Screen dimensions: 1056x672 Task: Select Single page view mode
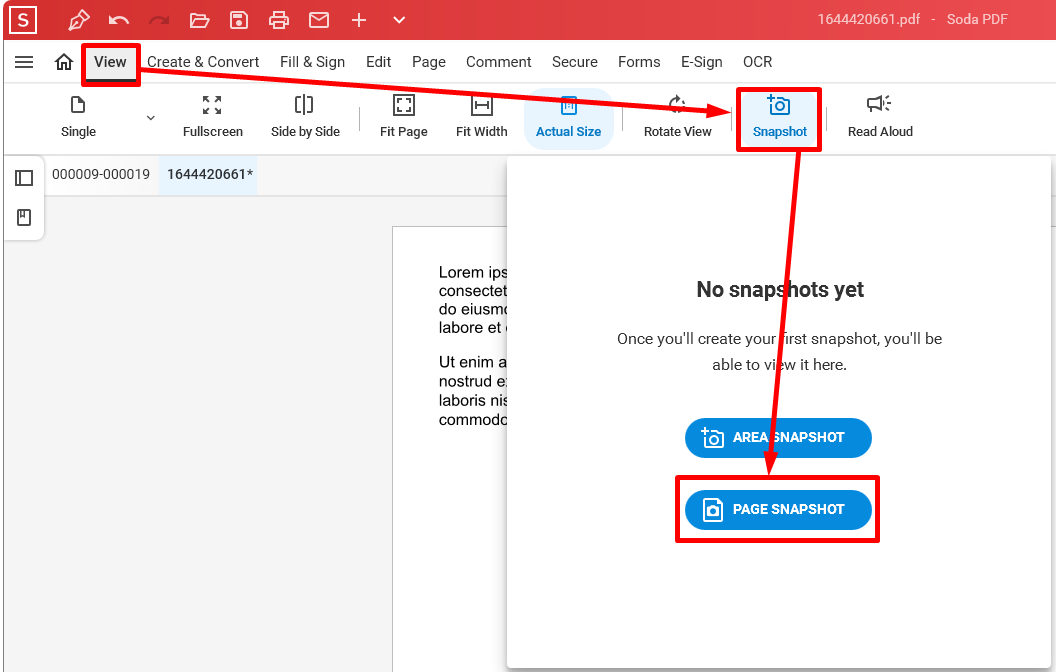pos(78,117)
